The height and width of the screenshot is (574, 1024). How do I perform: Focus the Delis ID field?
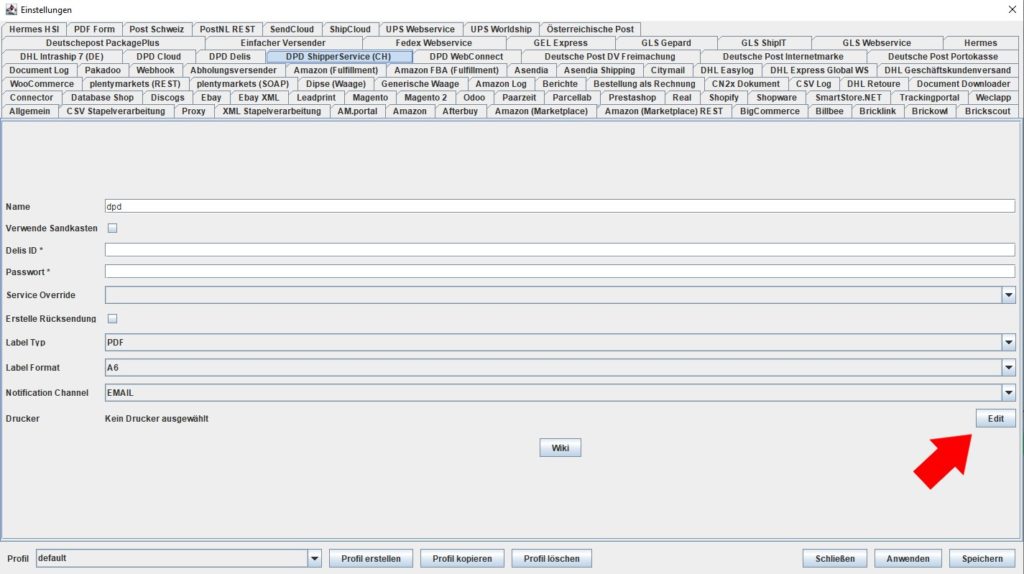(560, 250)
